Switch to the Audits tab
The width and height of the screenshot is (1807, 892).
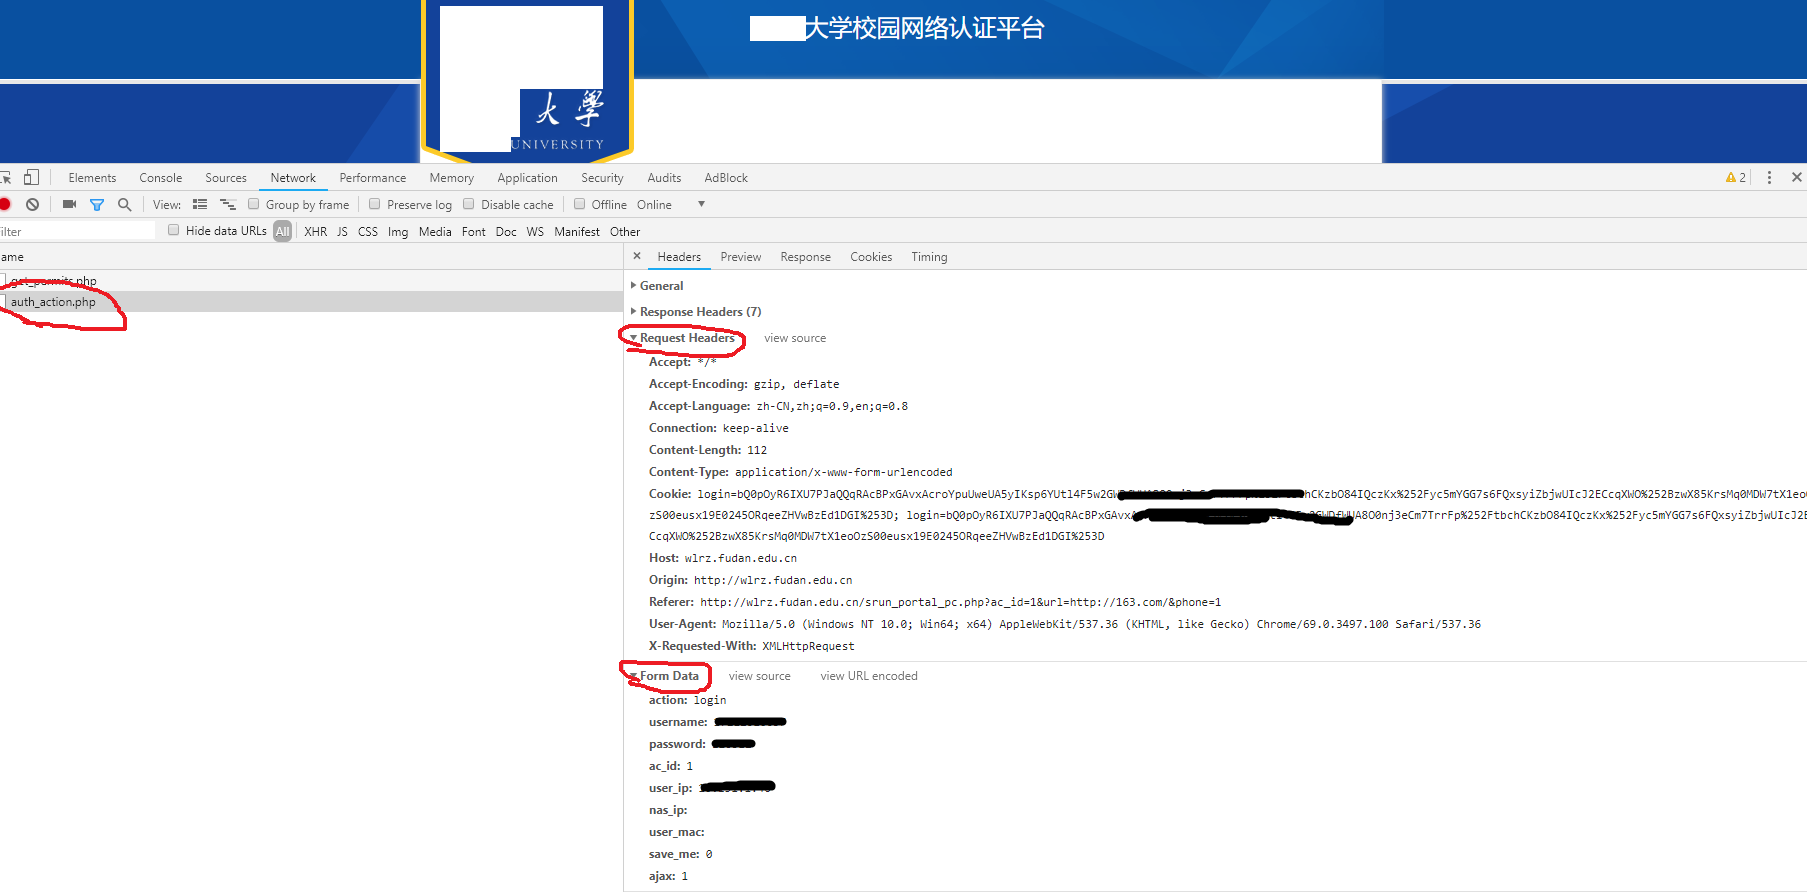[x=664, y=177]
